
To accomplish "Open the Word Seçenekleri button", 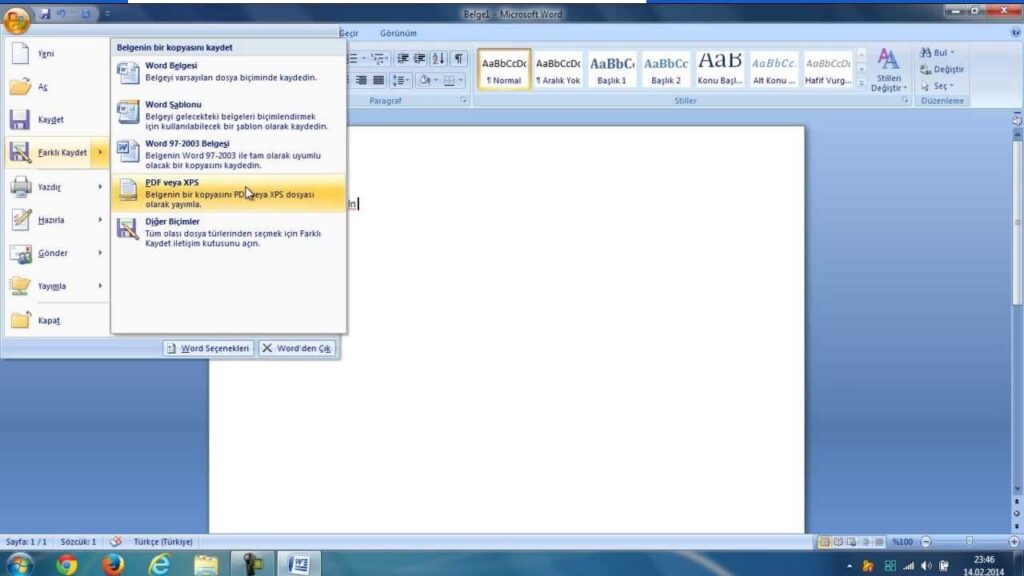I will click(208, 349).
